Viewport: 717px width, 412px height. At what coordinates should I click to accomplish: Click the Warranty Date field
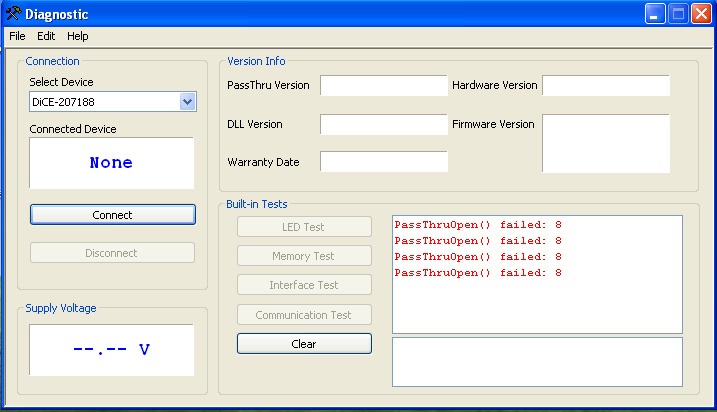click(384, 161)
